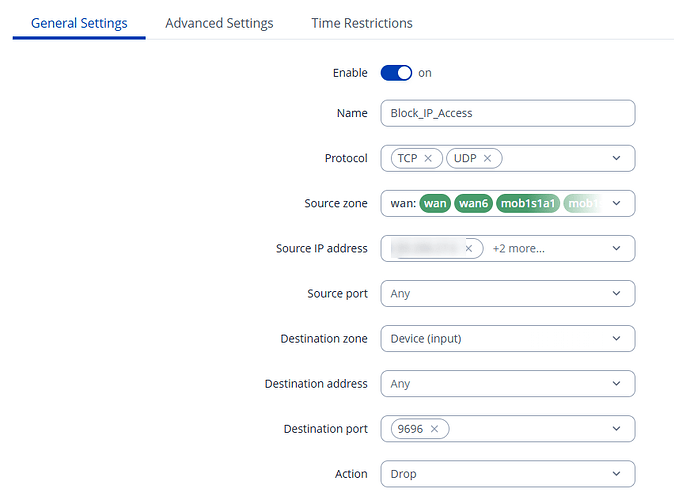Change the Action from Drop

tap(507, 474)
